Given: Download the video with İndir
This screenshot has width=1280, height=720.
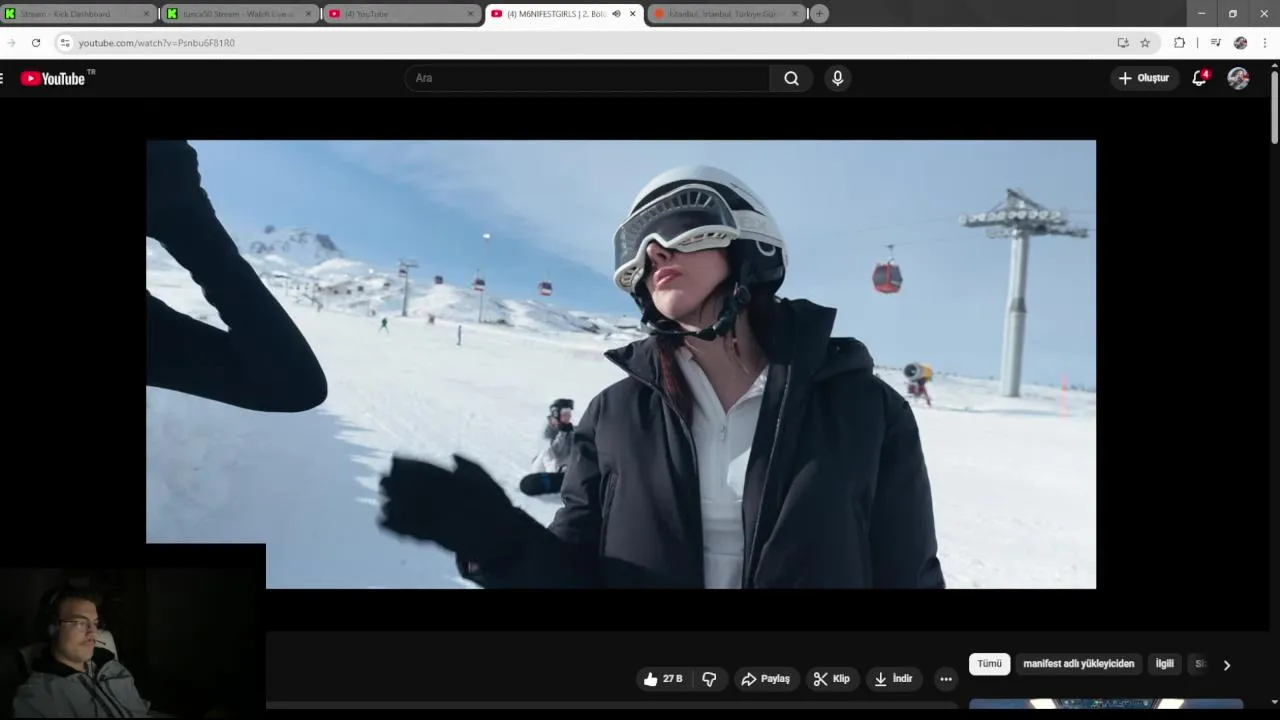Looking at the screenshot, I should (x=893, y=679).
